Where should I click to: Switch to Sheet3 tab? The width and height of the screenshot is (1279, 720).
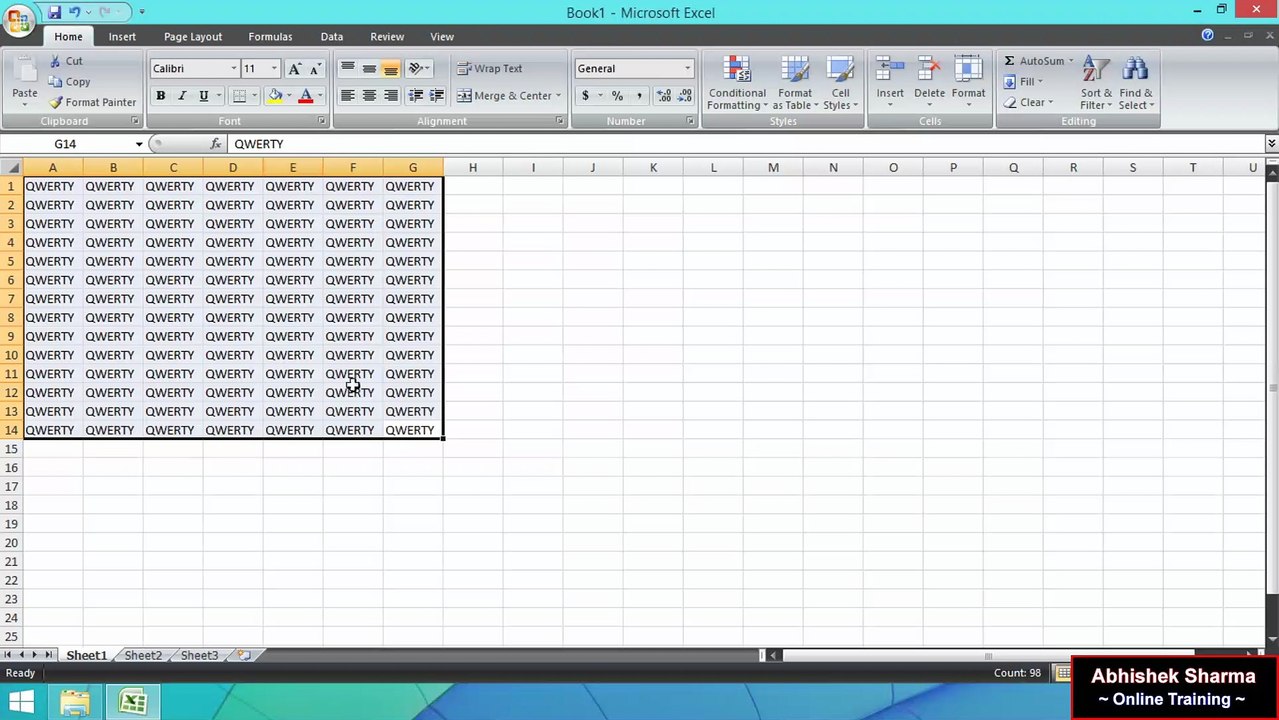[199, 656]
